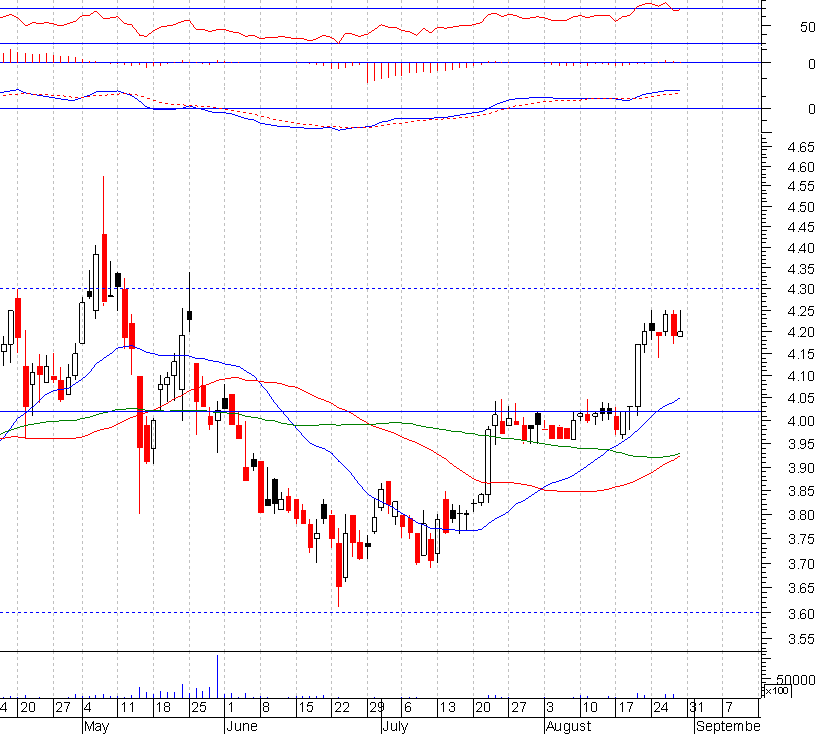Select the 4.55 price level label

click(x=801, y=187)
